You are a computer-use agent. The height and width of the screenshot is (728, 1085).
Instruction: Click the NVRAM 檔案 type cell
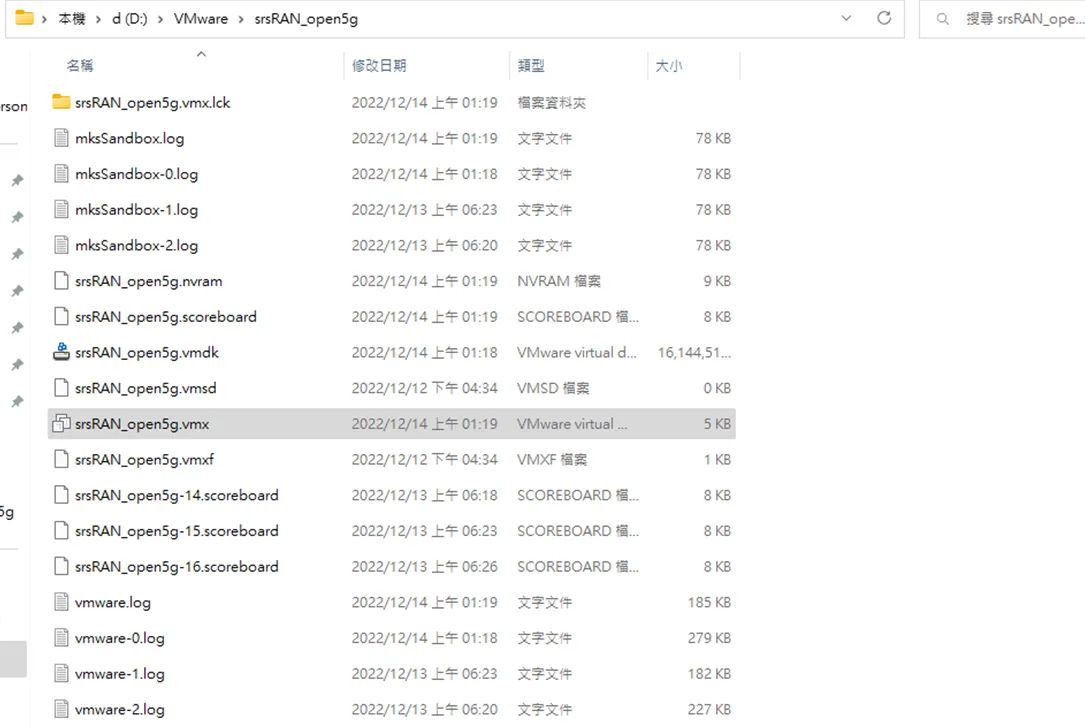[559, 281]
